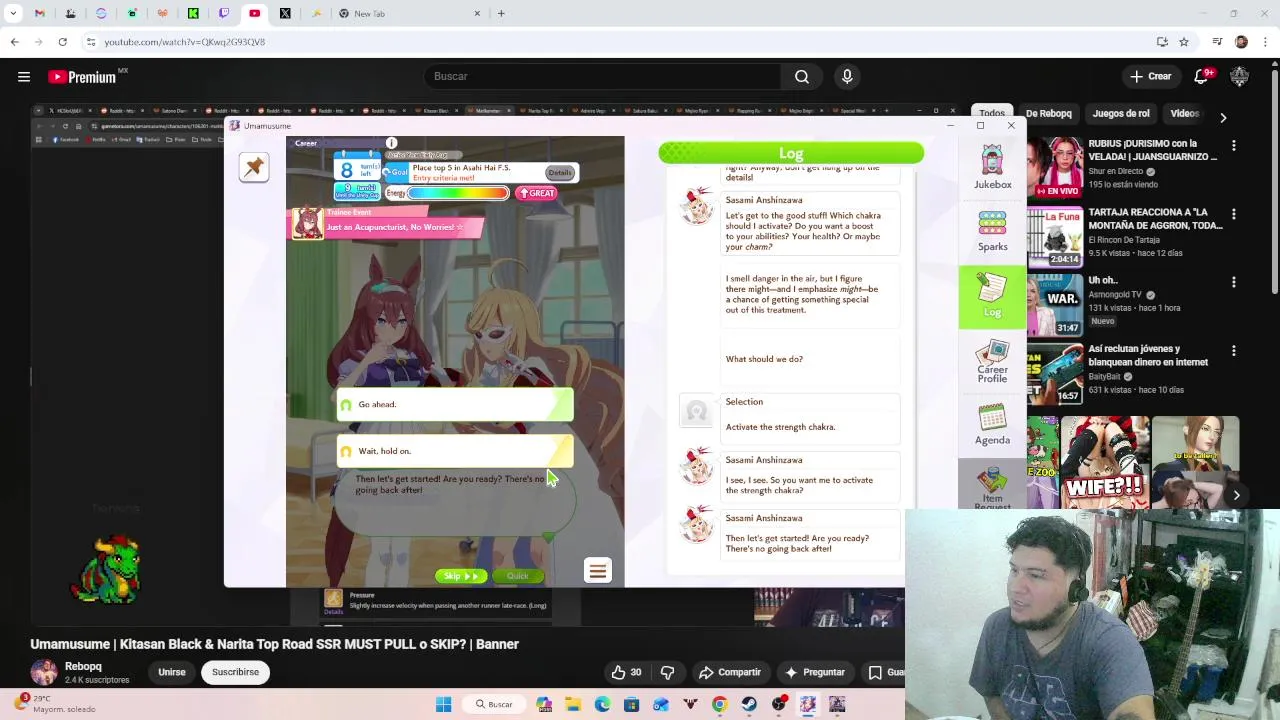
Task: Open the La Funa video thumbnail
Action: click(1054, 235)
